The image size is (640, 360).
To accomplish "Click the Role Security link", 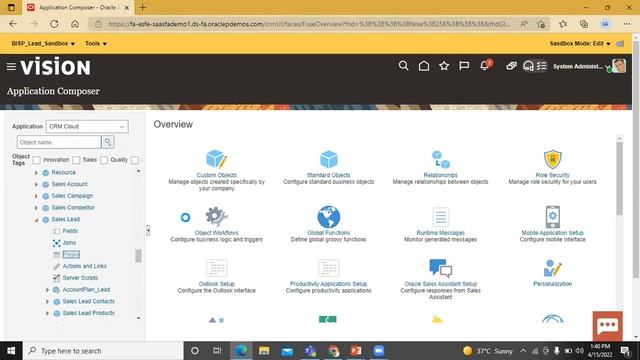I will [x=553, y=175].
